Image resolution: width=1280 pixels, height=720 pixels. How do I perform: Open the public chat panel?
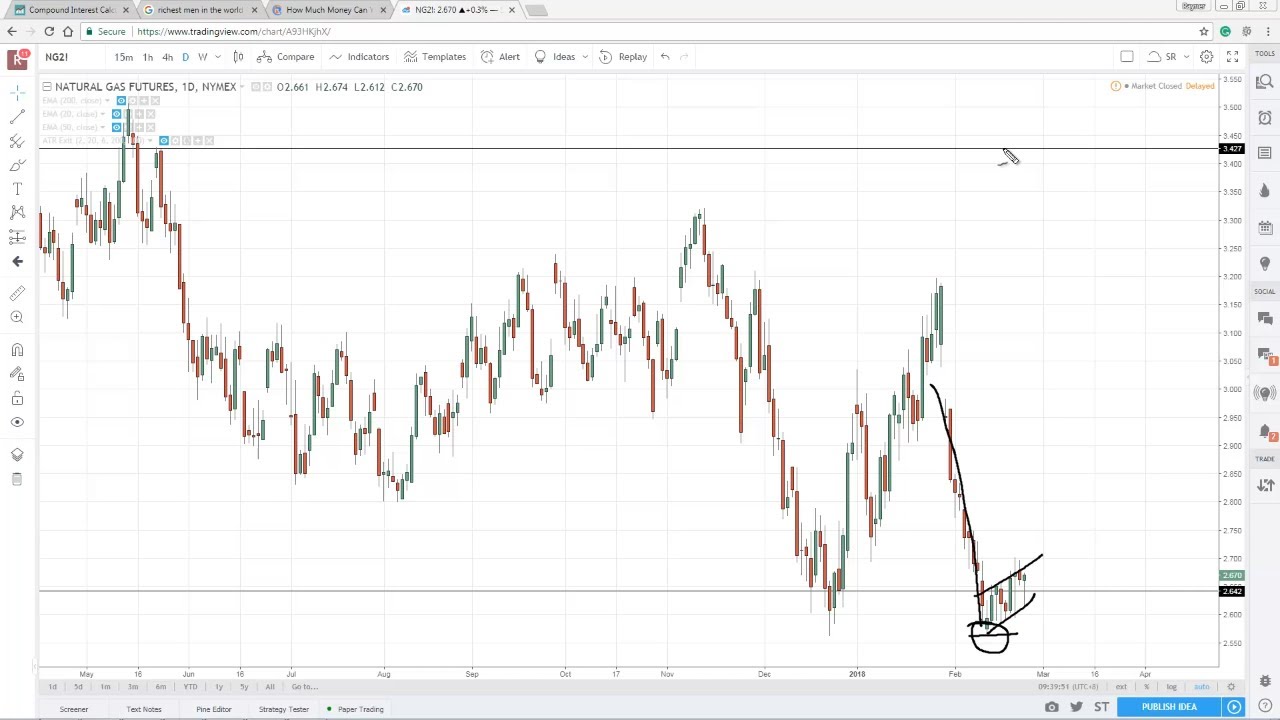coord(1265,319)
